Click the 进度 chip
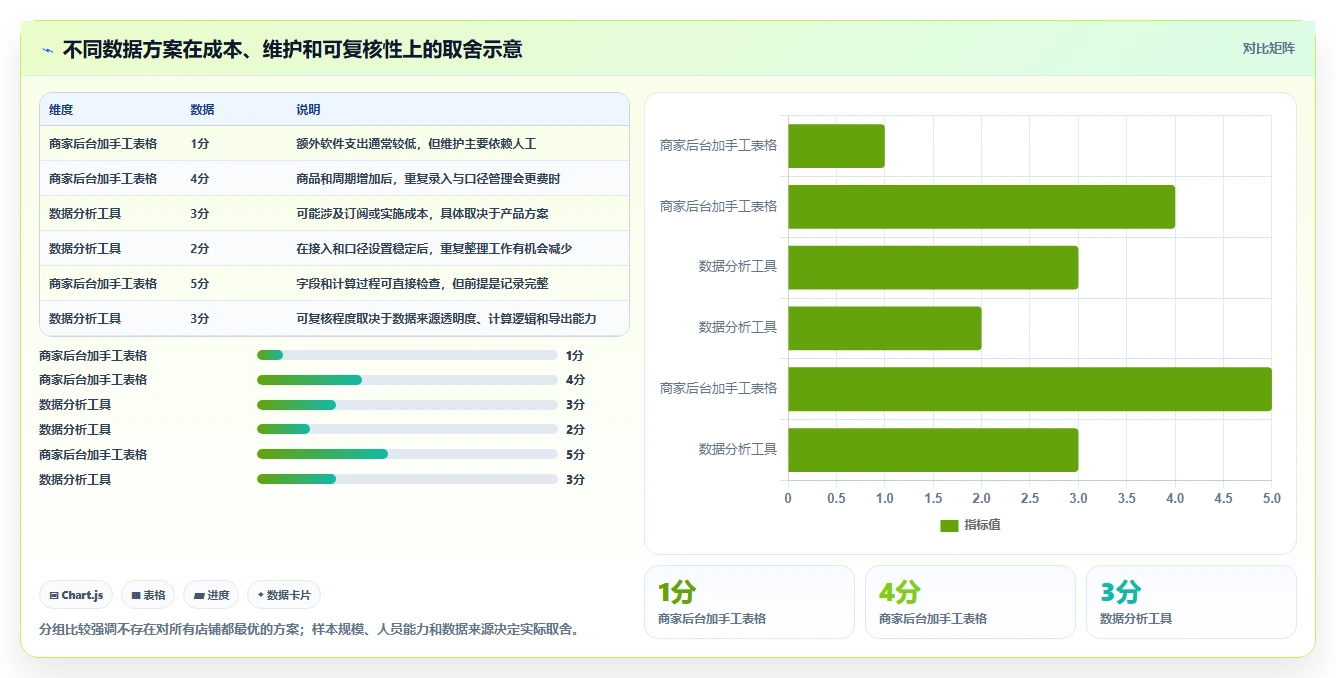Image resolution: width=1336 pixels, height=678 pixels. pos(211,595)
